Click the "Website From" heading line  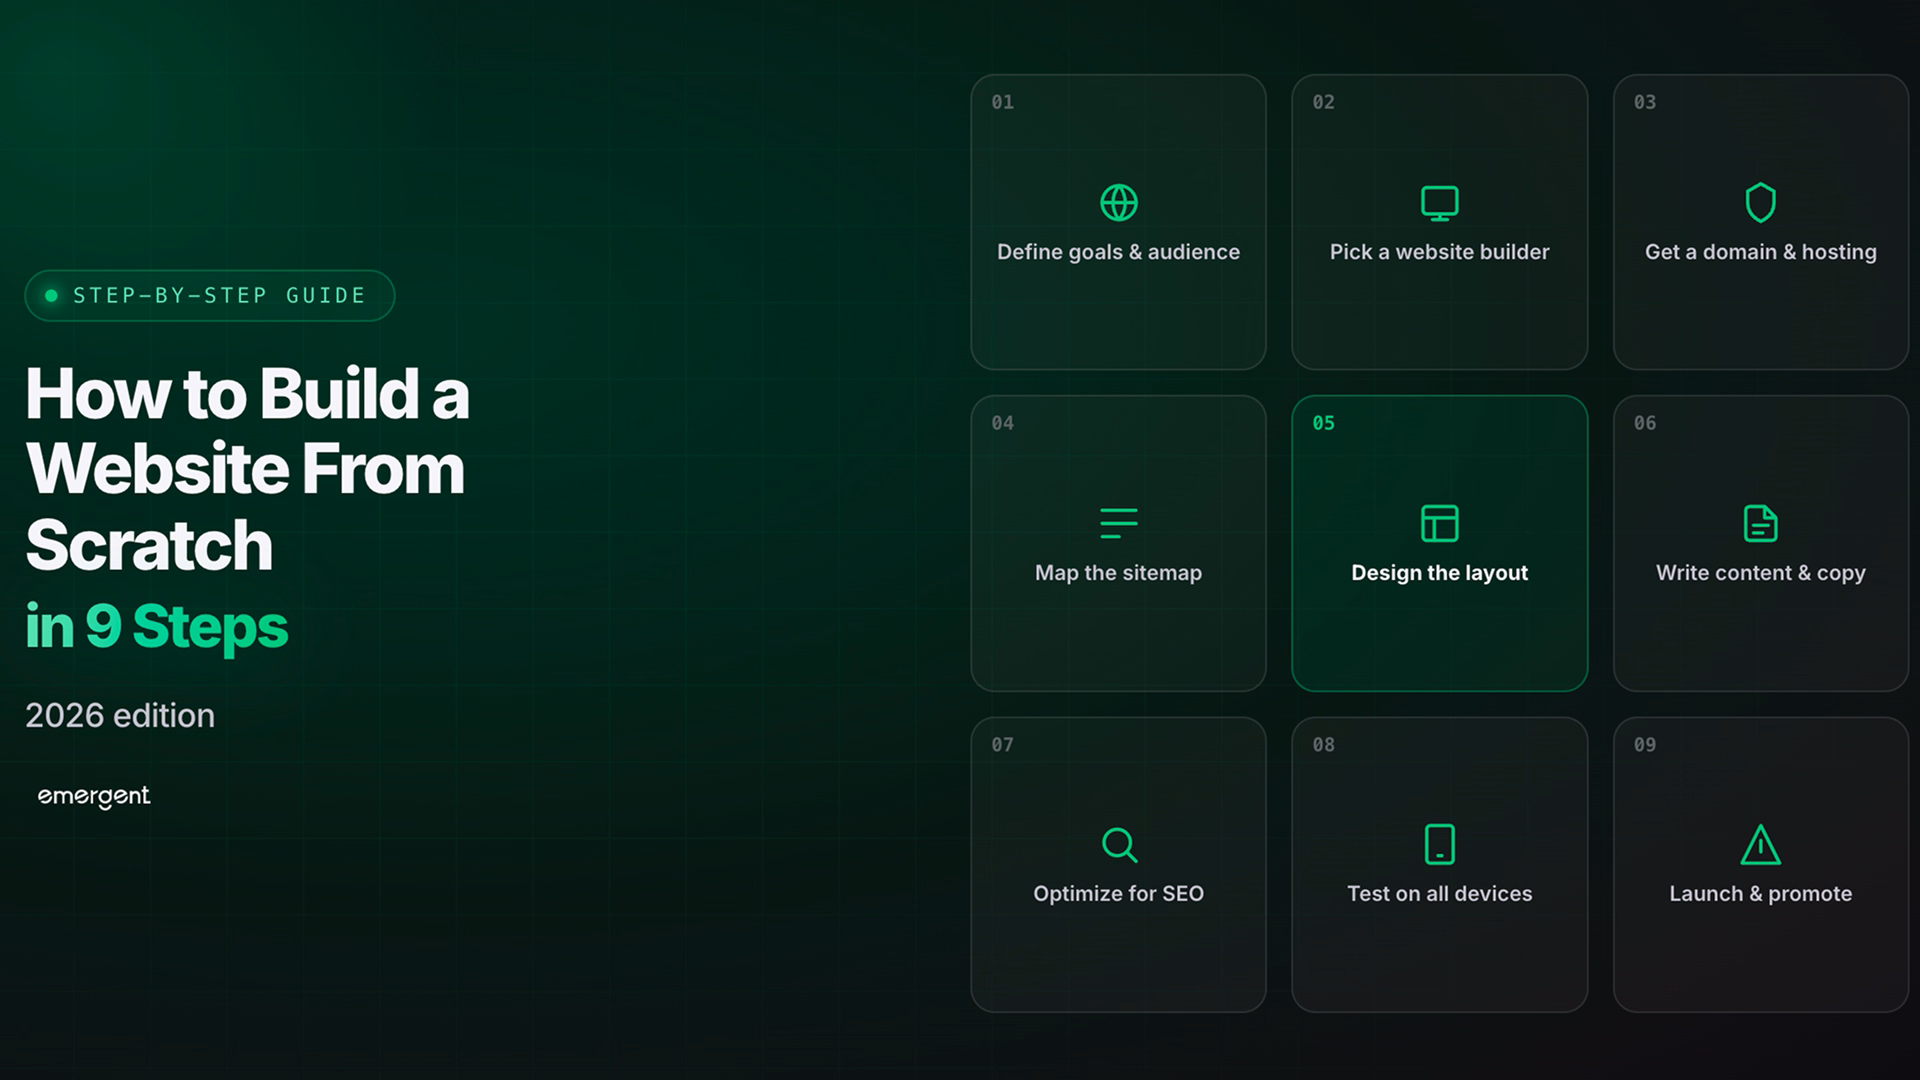click(x=245, y=469)
